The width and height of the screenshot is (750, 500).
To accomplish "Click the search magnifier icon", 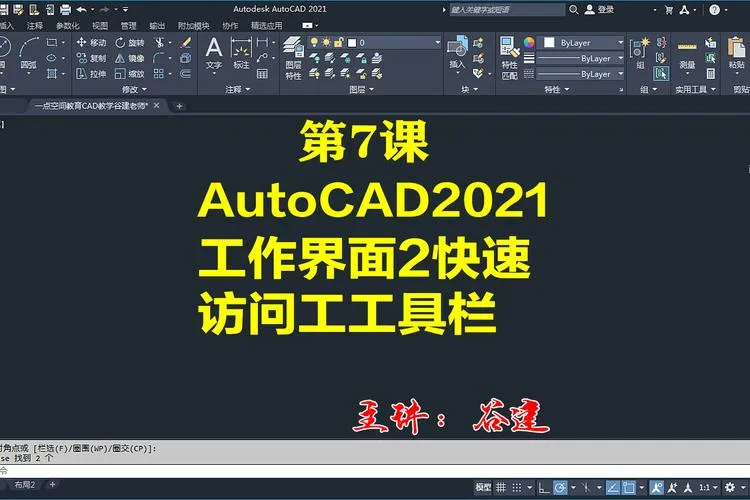I will pyautogui.click(x=574, y=9).
